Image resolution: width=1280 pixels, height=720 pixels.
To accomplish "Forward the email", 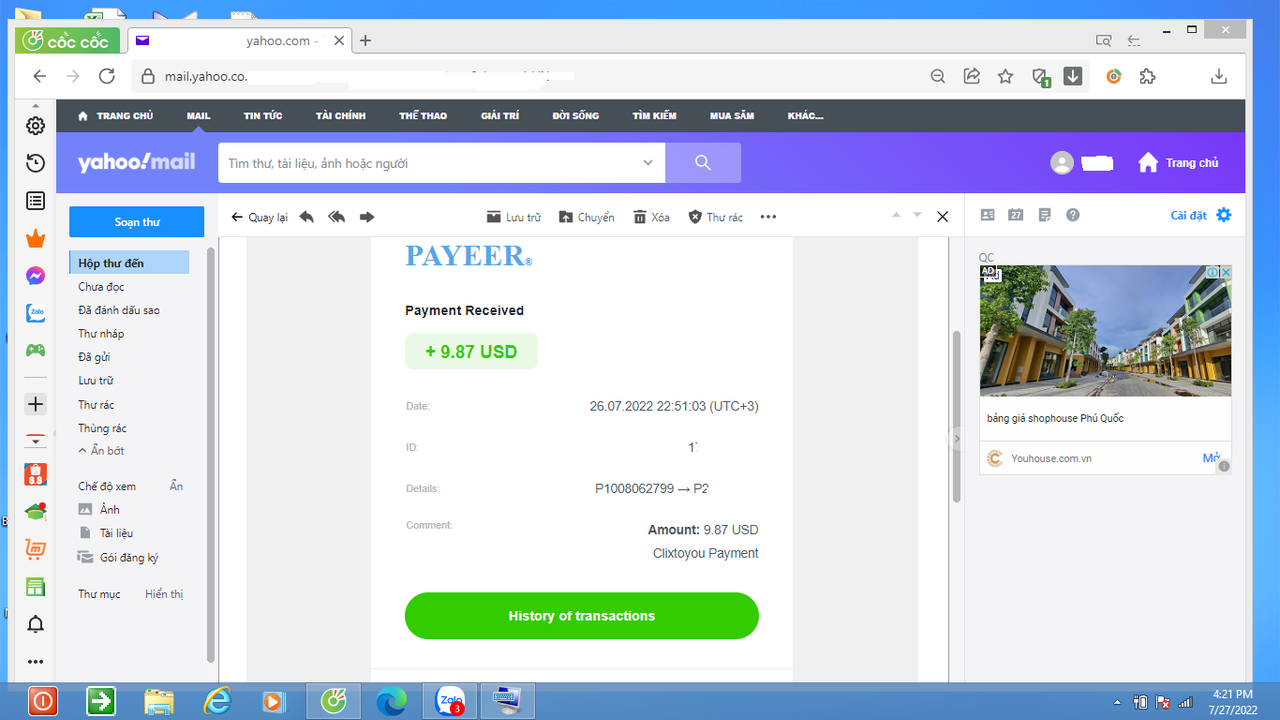I will [x=367, y=217].
